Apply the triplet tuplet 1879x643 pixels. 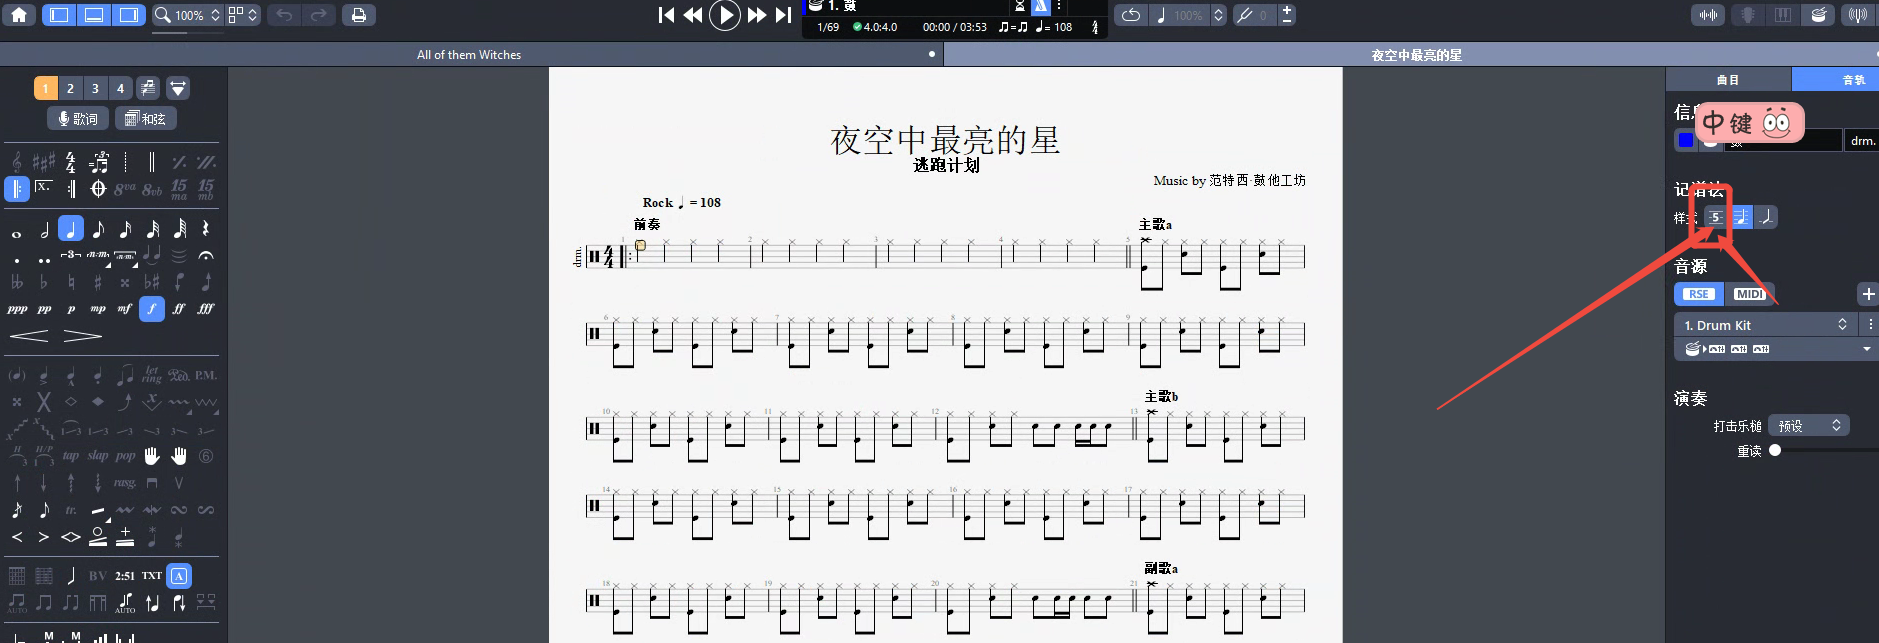point(70,256)
